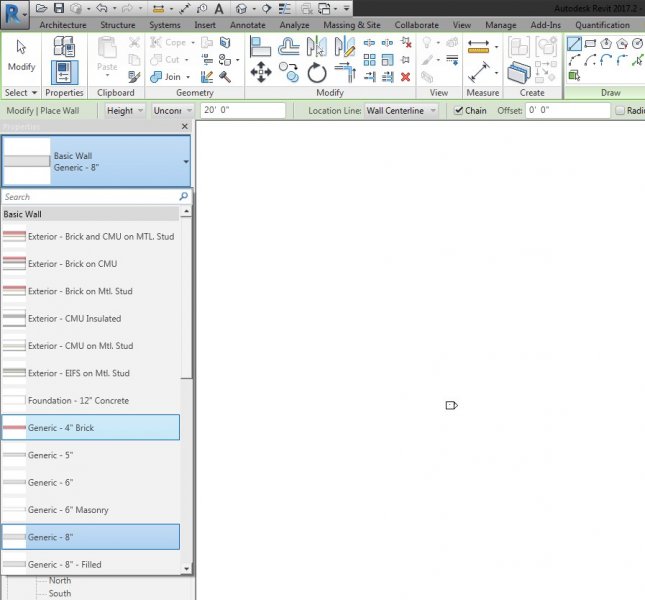Choose Exterior - EIFS on Mtl. Stud wall type
The image size is (645, 600).
coord(90,373)
